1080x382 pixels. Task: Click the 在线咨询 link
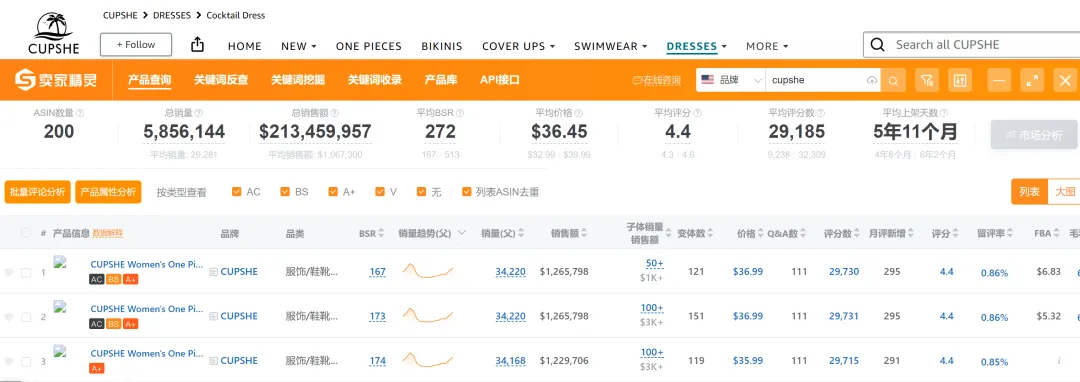[656, 81]
